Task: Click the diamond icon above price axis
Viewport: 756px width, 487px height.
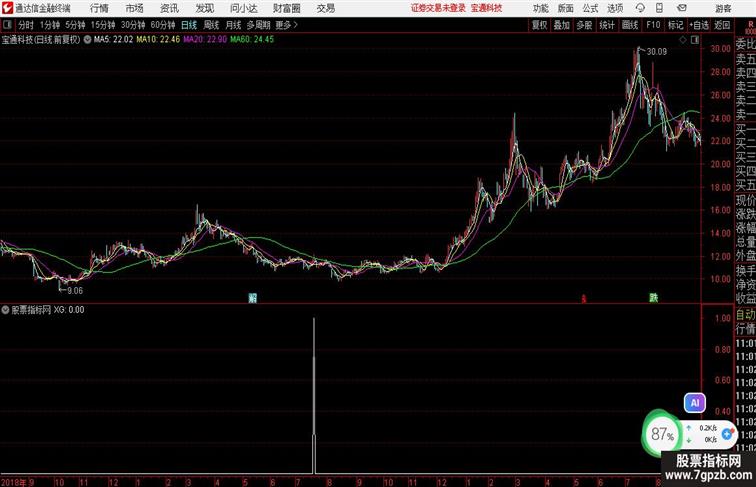Action: [x=683, y=40]
